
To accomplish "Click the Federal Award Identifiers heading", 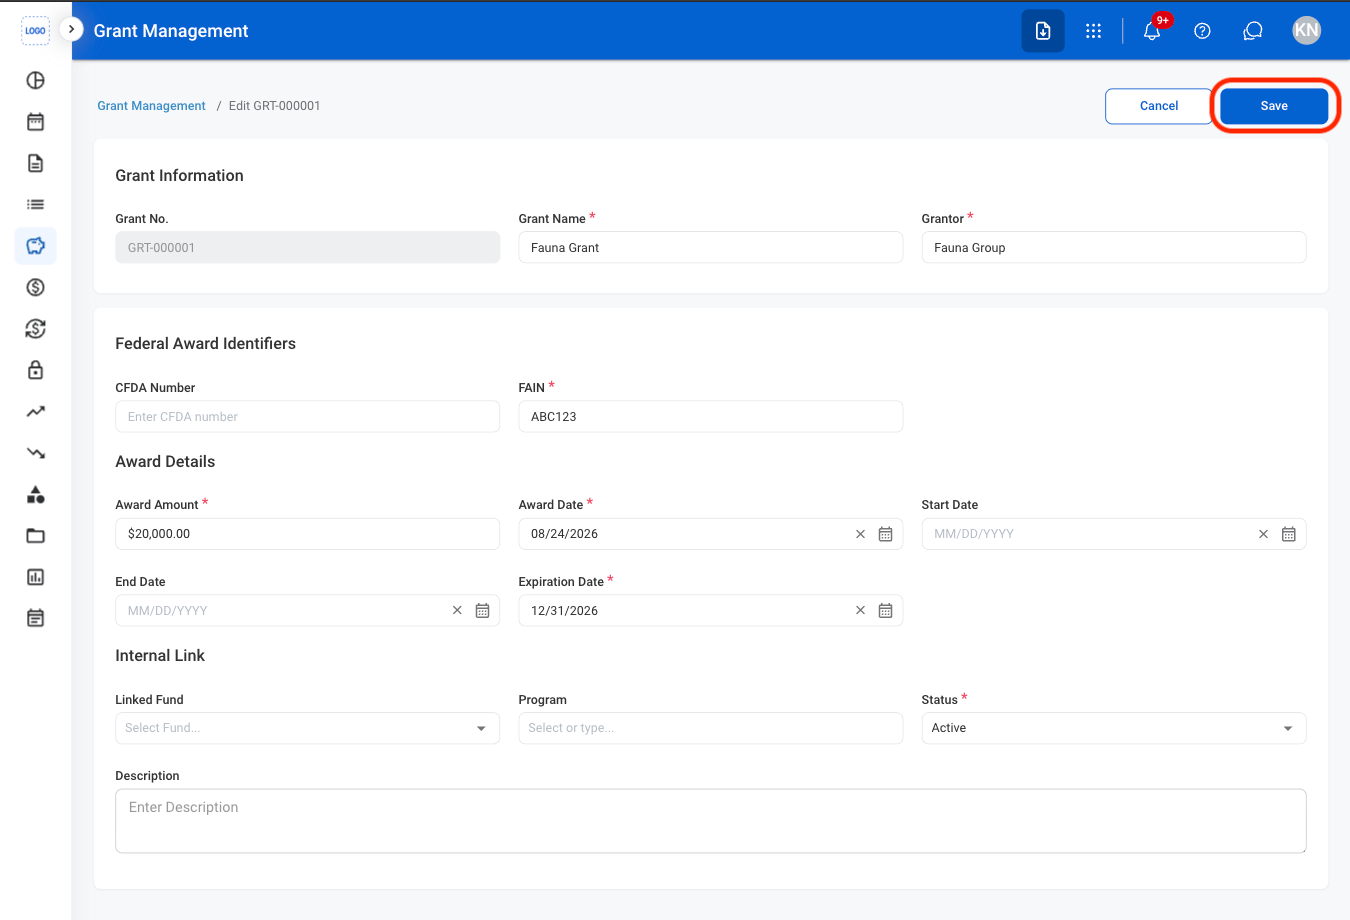I will (206, 344).
